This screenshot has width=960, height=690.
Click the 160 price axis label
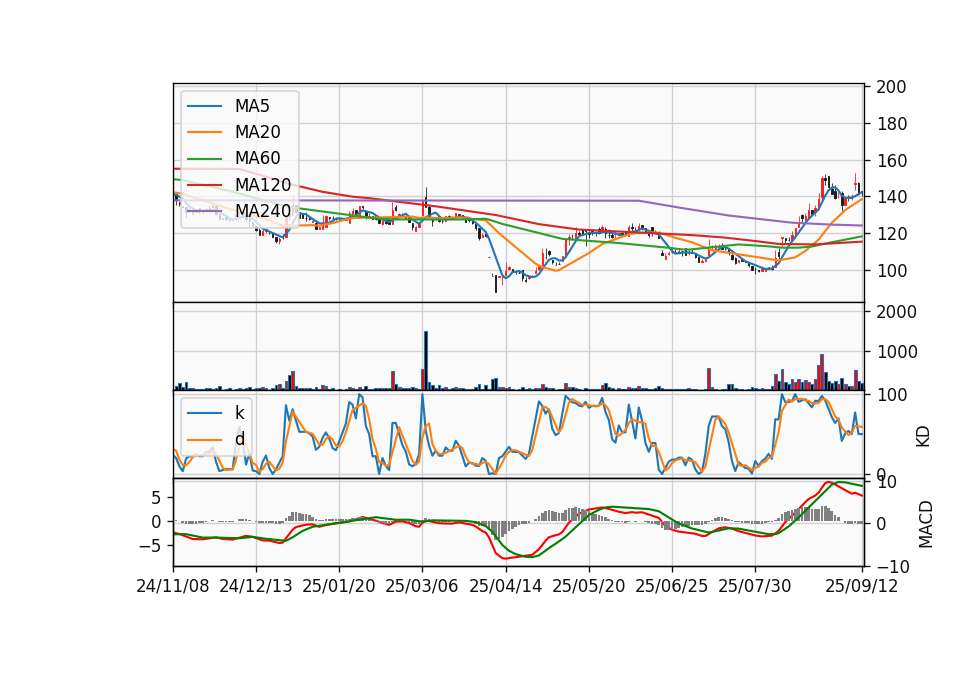tap(891, 160)
